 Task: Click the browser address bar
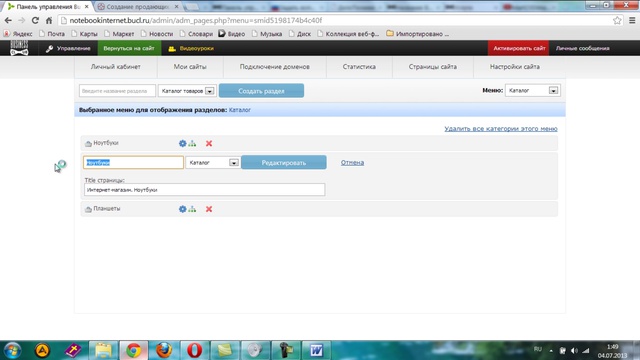[x=335, y=20]
